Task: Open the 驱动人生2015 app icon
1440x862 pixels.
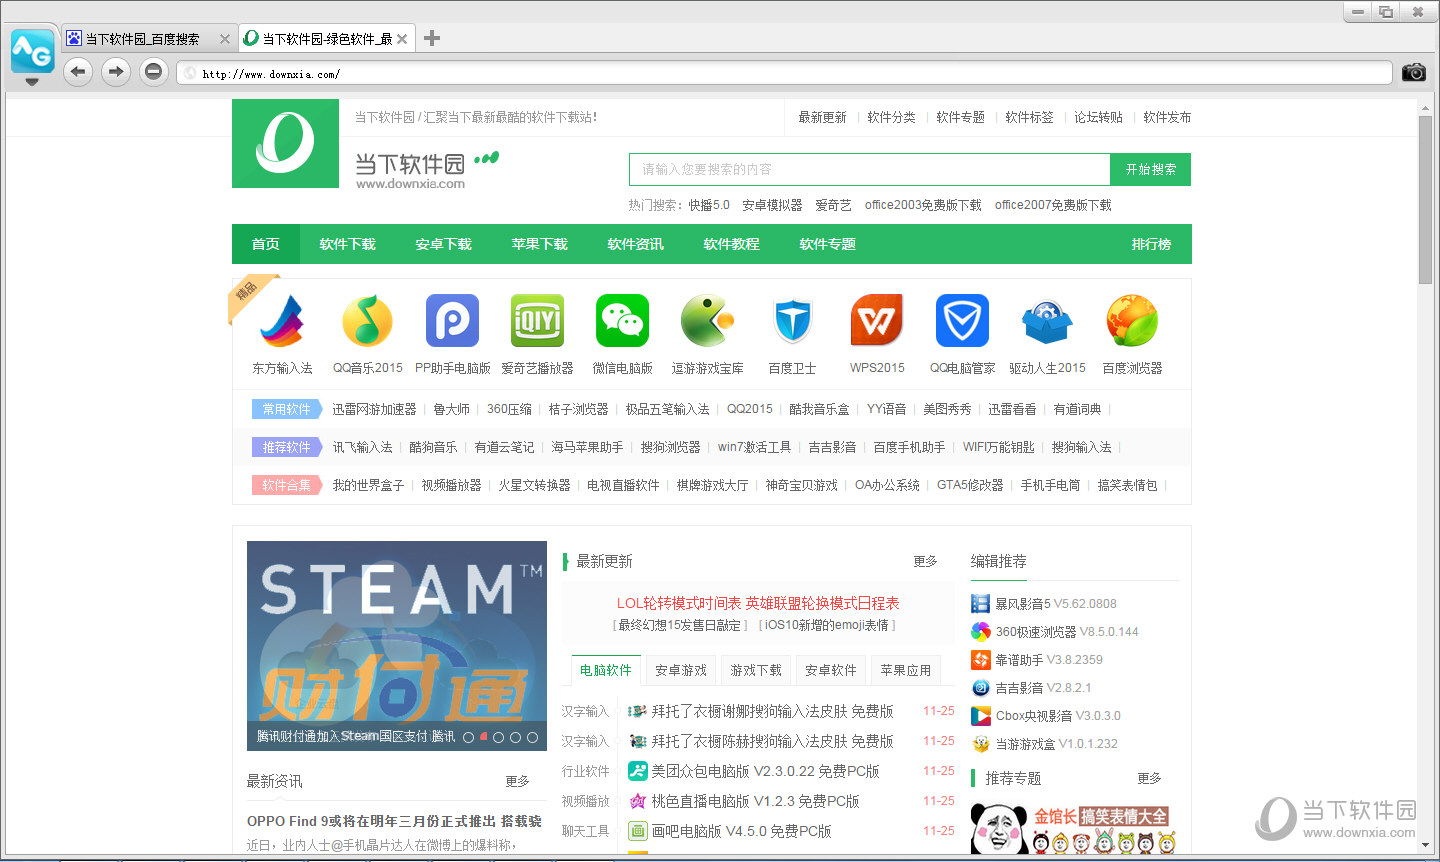Action: pos(1047,321)
